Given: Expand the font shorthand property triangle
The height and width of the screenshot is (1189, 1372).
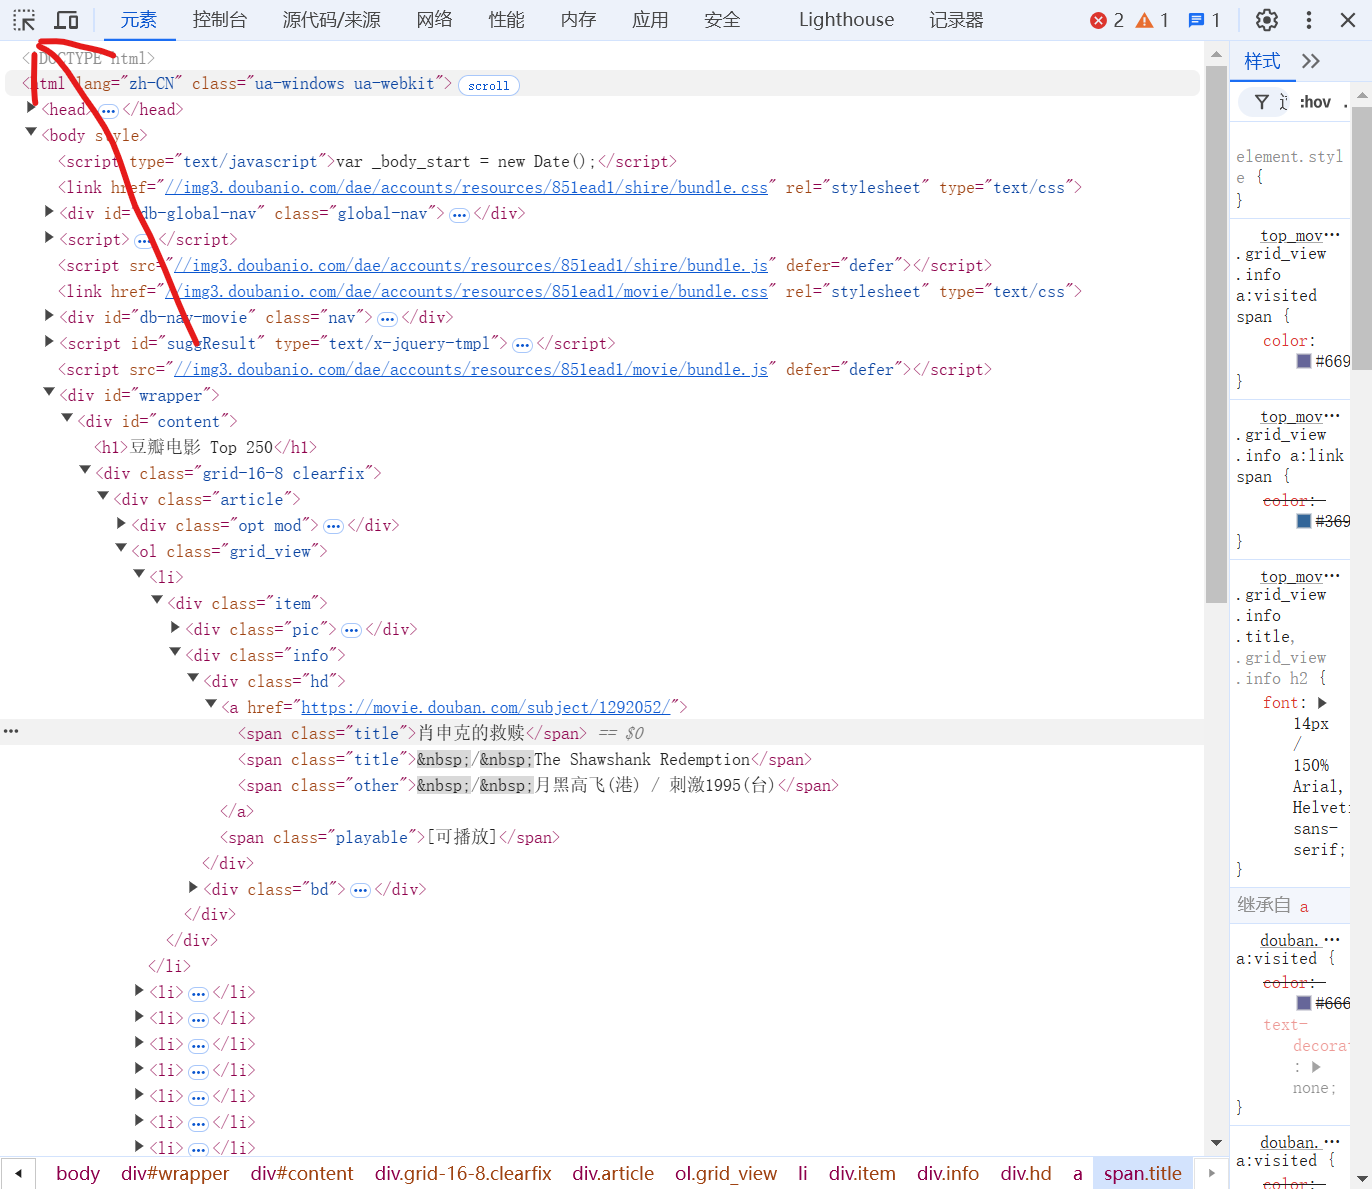Looking at the screenshot, I should 1322,703.
